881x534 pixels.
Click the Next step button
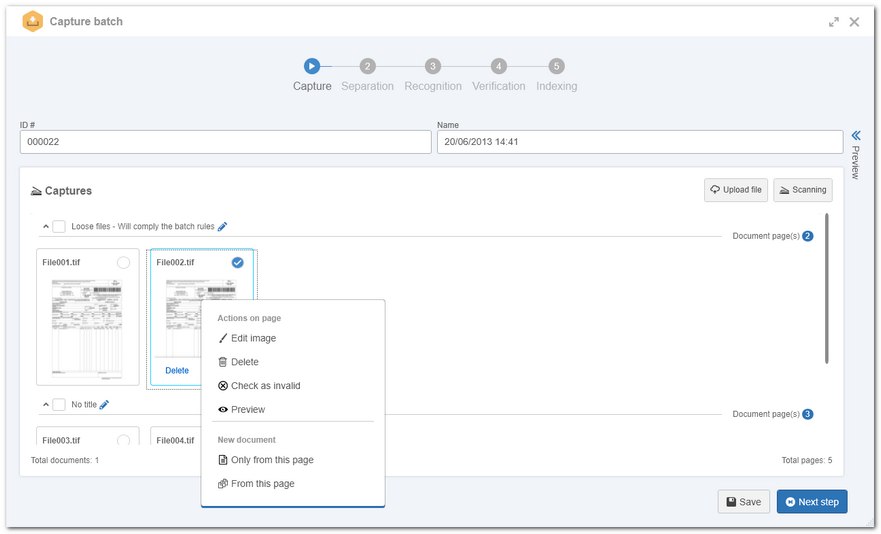tap(812, 502)
